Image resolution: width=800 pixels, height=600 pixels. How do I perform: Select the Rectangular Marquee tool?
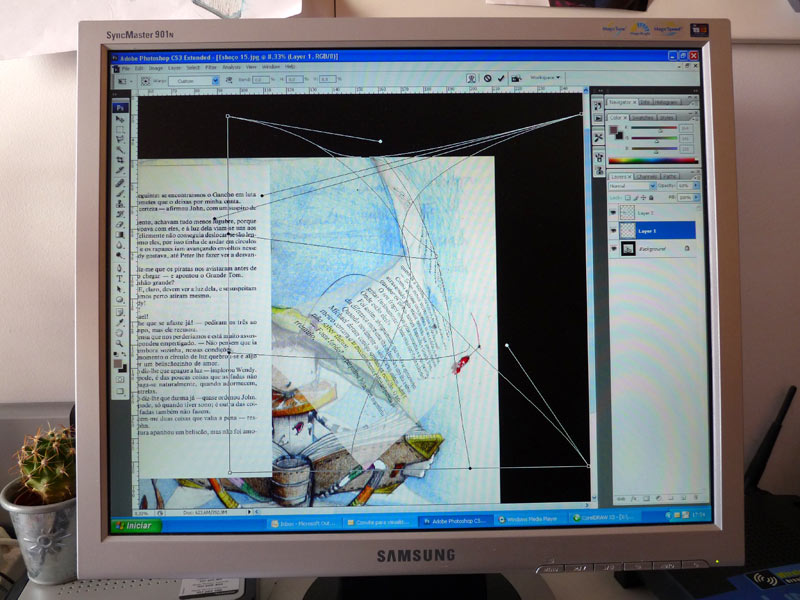119,130
